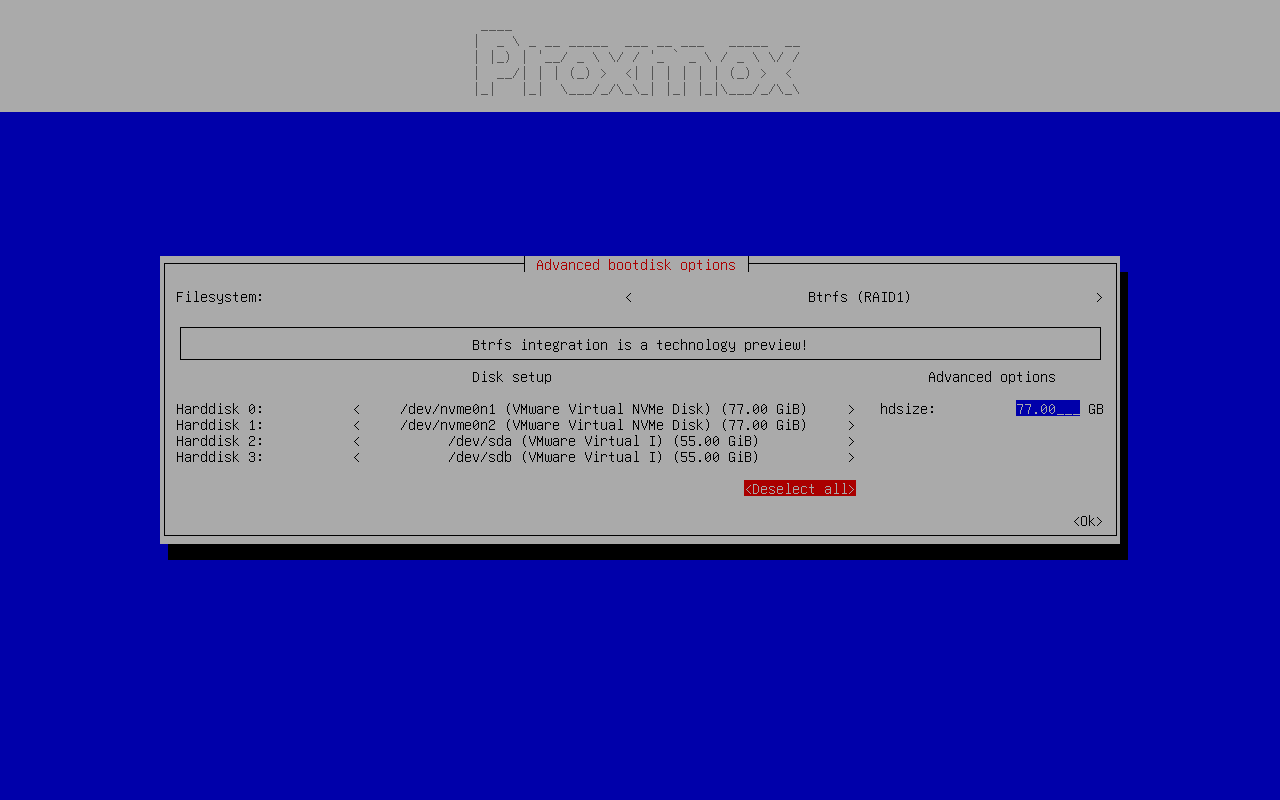Open the Btrfs (RAID1) filesystem selector
Screen dimensions: 1280x800
[860, 297]
